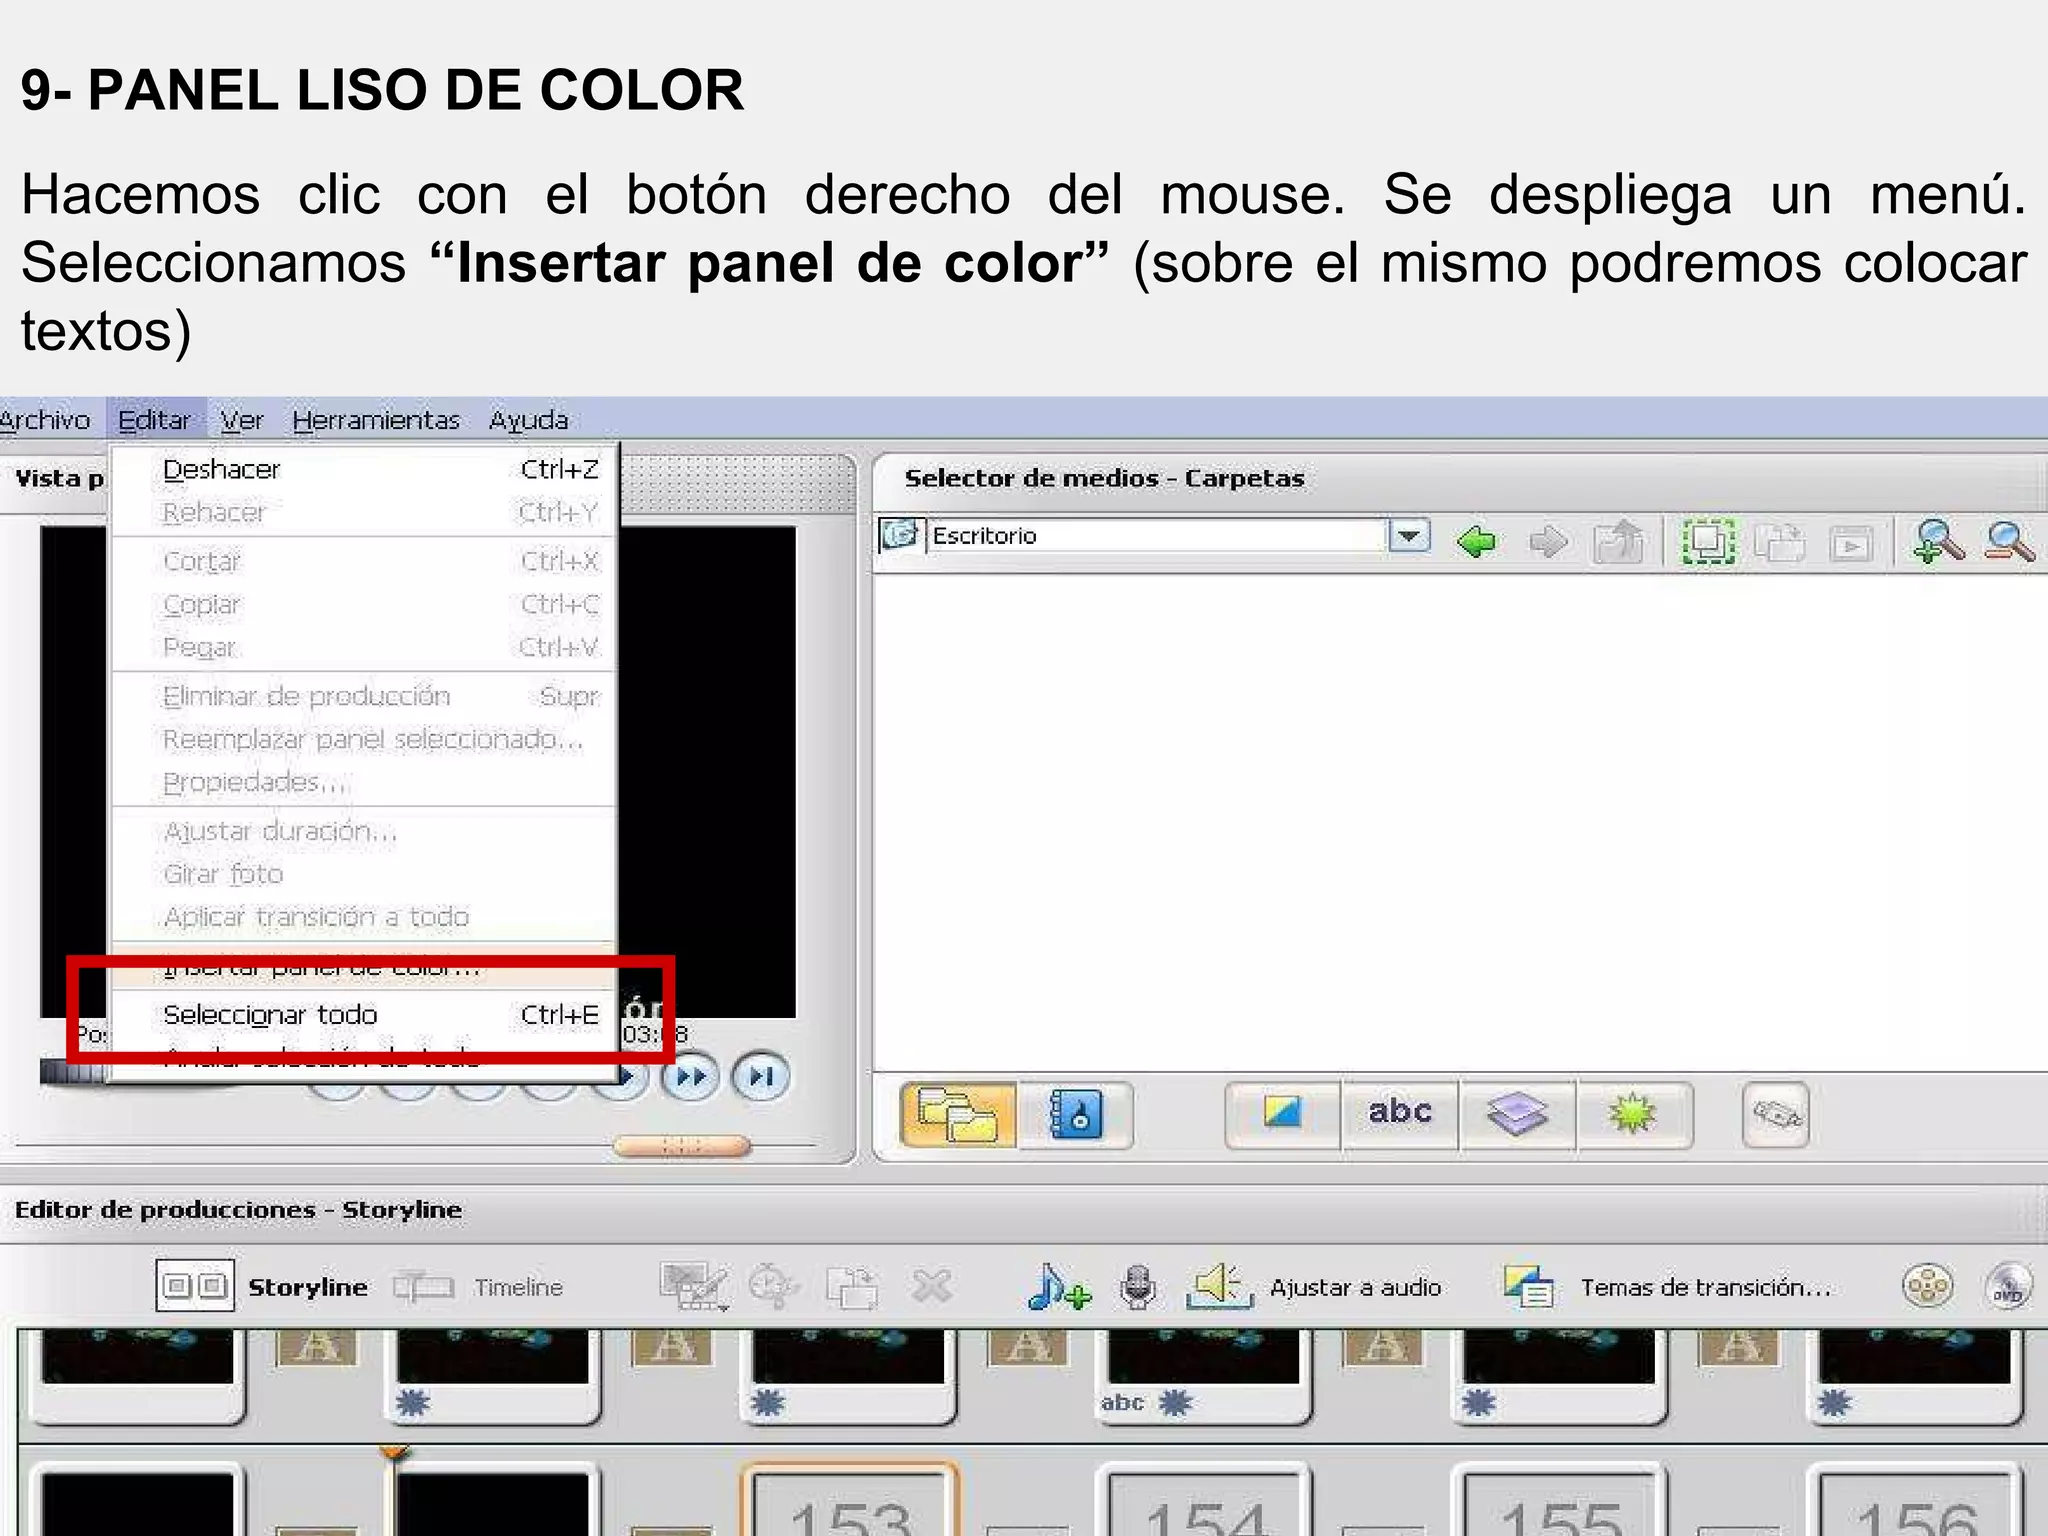Screen dimensions: 2048x1536
Task: Open the abc text tool
Action: [x=1400, y=1114]
